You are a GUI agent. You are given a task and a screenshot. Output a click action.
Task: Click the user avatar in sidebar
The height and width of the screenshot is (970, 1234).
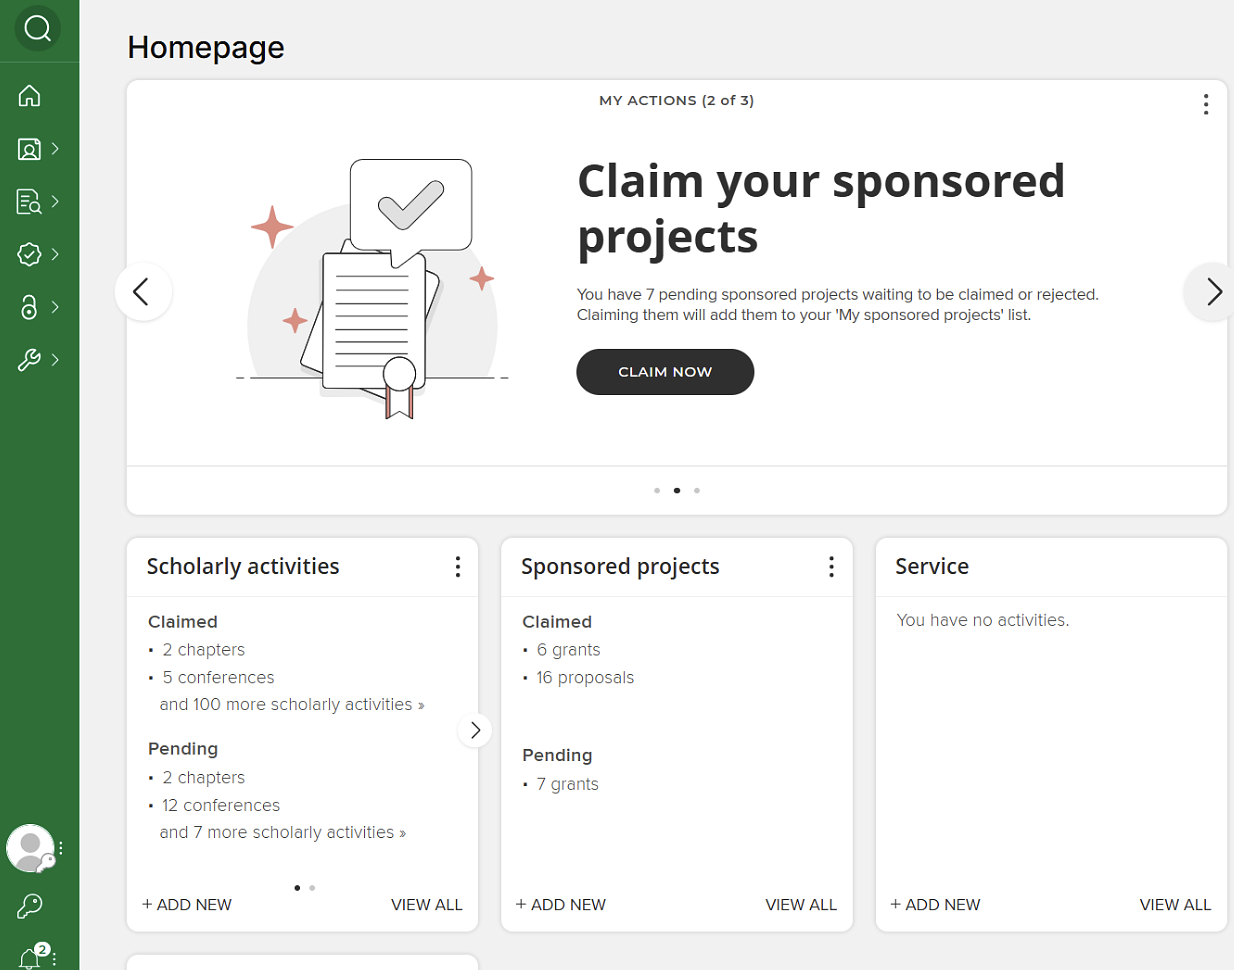pos(30,848)
